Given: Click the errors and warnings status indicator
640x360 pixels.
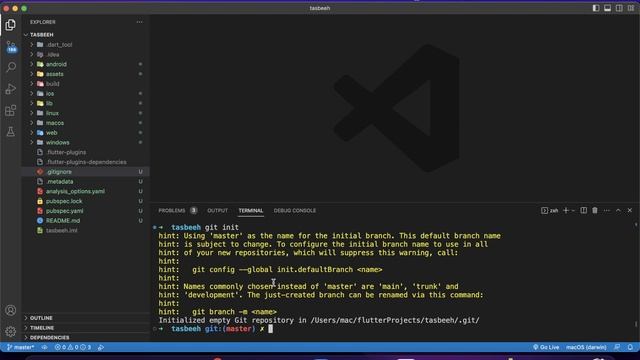Looking at the screenshot, I should (73, 347).
